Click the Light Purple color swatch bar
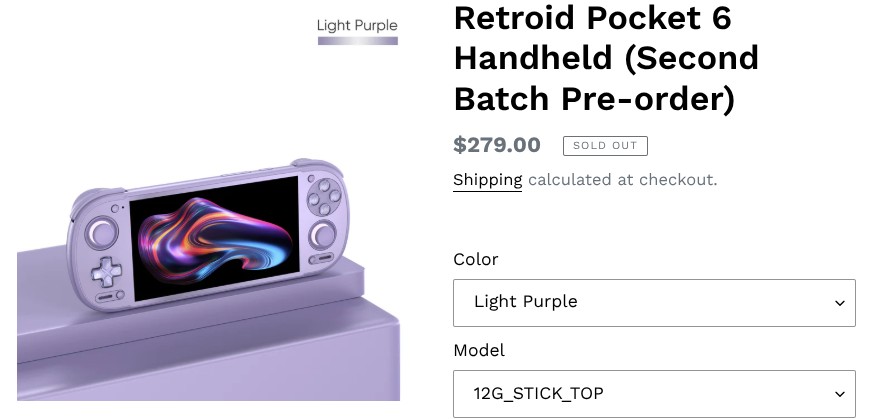Screen dimensions: 877x419 358,41
